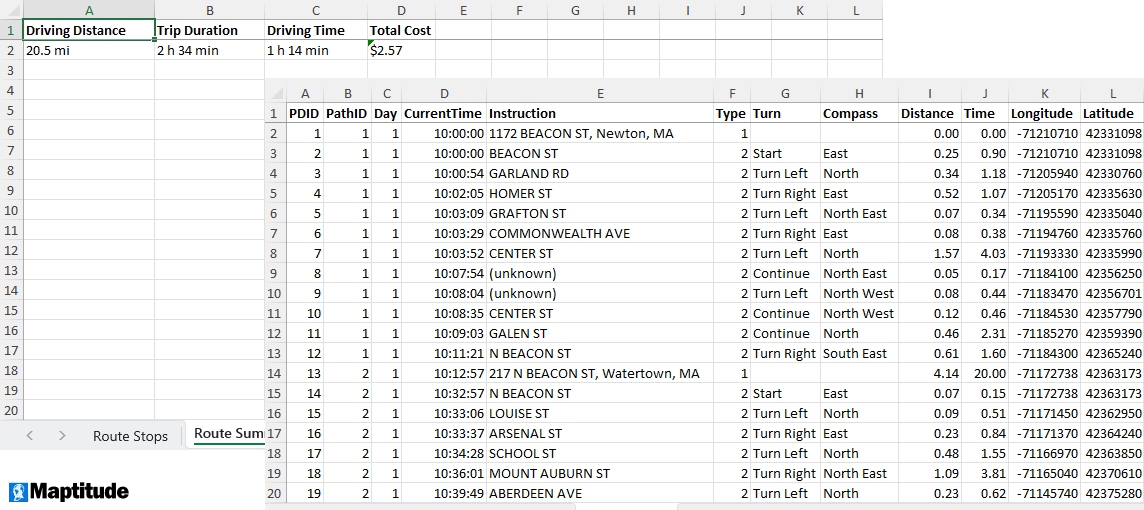Select the CurrentTime header cell
This screenshot has height=510, width=1144.
click(444, 113)
